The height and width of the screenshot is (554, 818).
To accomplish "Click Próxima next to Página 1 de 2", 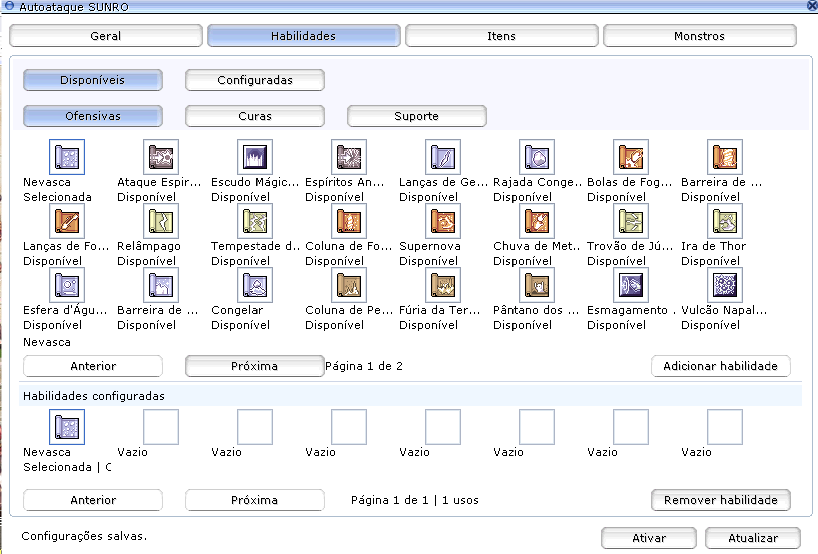I will (255, 366).
